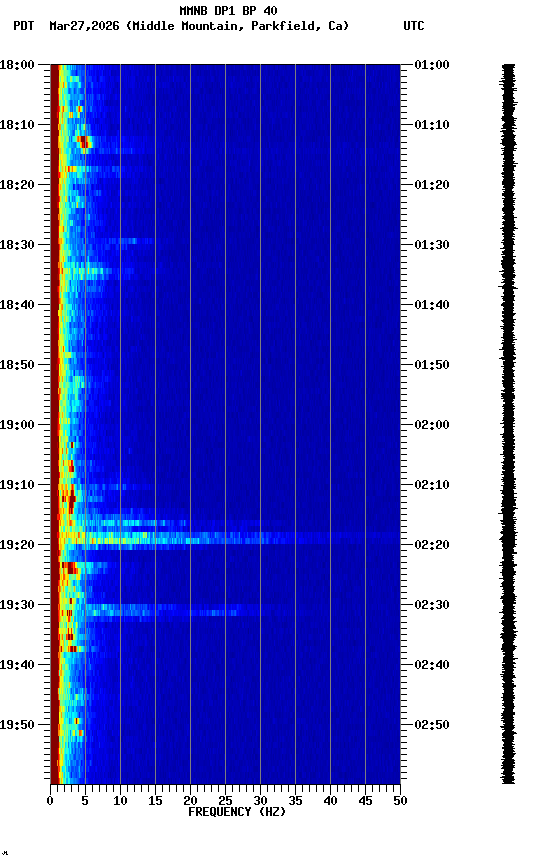Click the 45 Hz frequency axis label
552x864 pixels.
click(x=365, y=801)
